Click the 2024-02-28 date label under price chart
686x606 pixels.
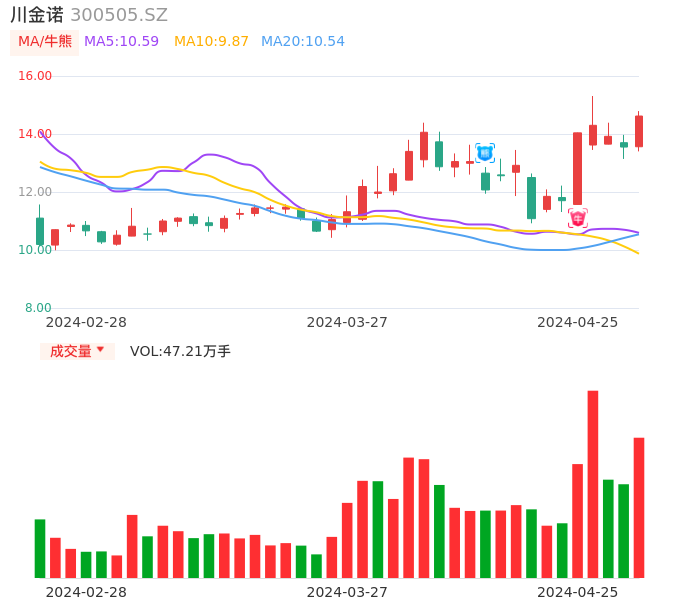point(86,322)
